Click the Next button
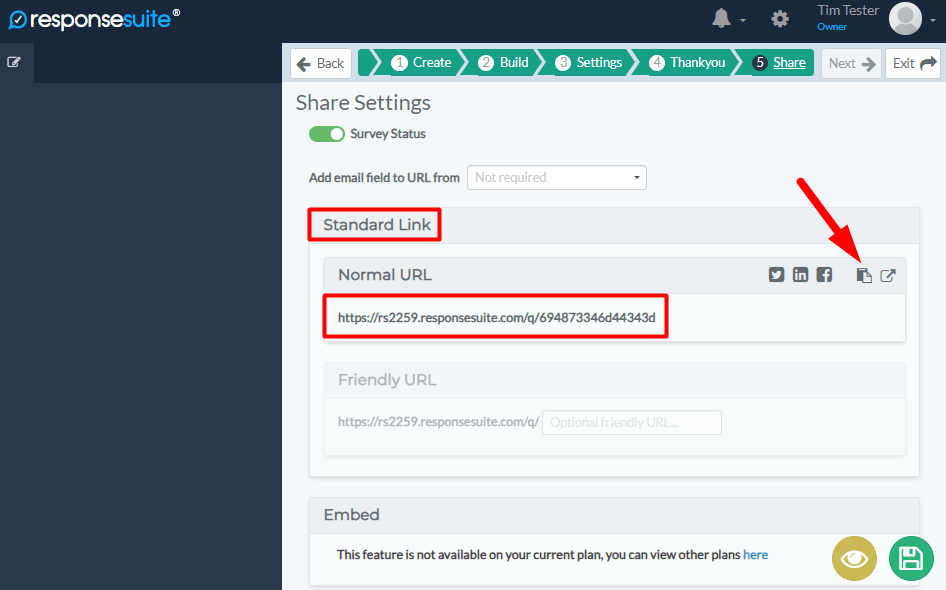This screenshot has width=946, height=590. 851,63
